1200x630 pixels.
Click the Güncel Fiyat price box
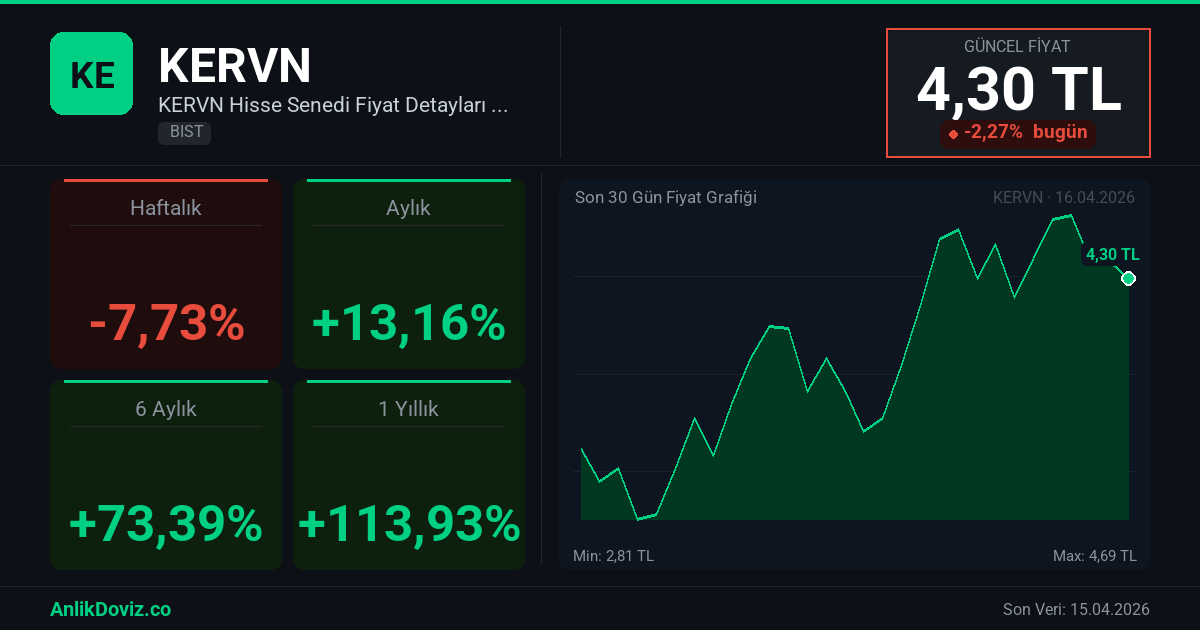point(1018,93)
